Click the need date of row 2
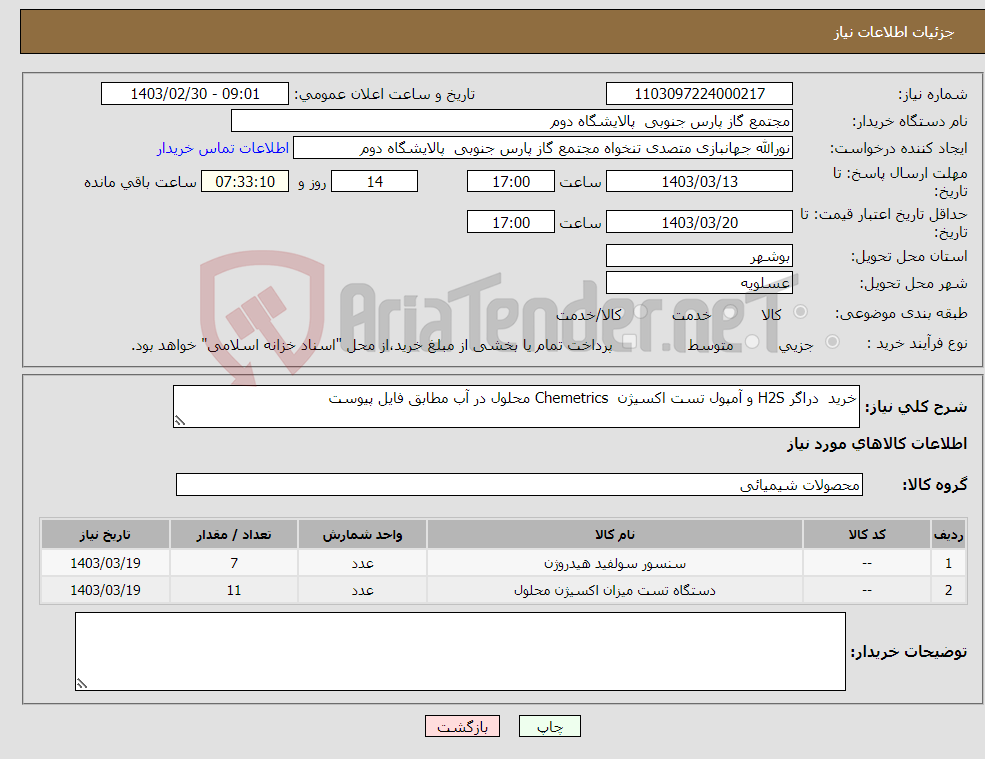The image size is (985, 759). 106,590
